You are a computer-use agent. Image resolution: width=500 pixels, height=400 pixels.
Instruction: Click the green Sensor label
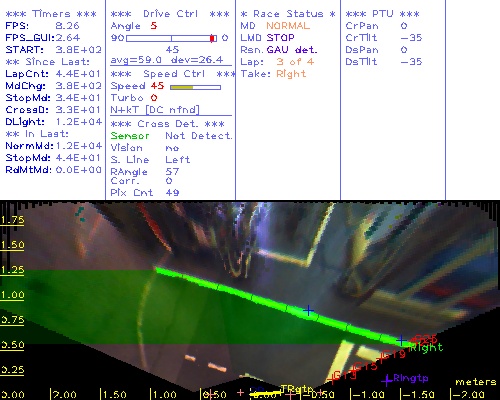tap(130, 136)
